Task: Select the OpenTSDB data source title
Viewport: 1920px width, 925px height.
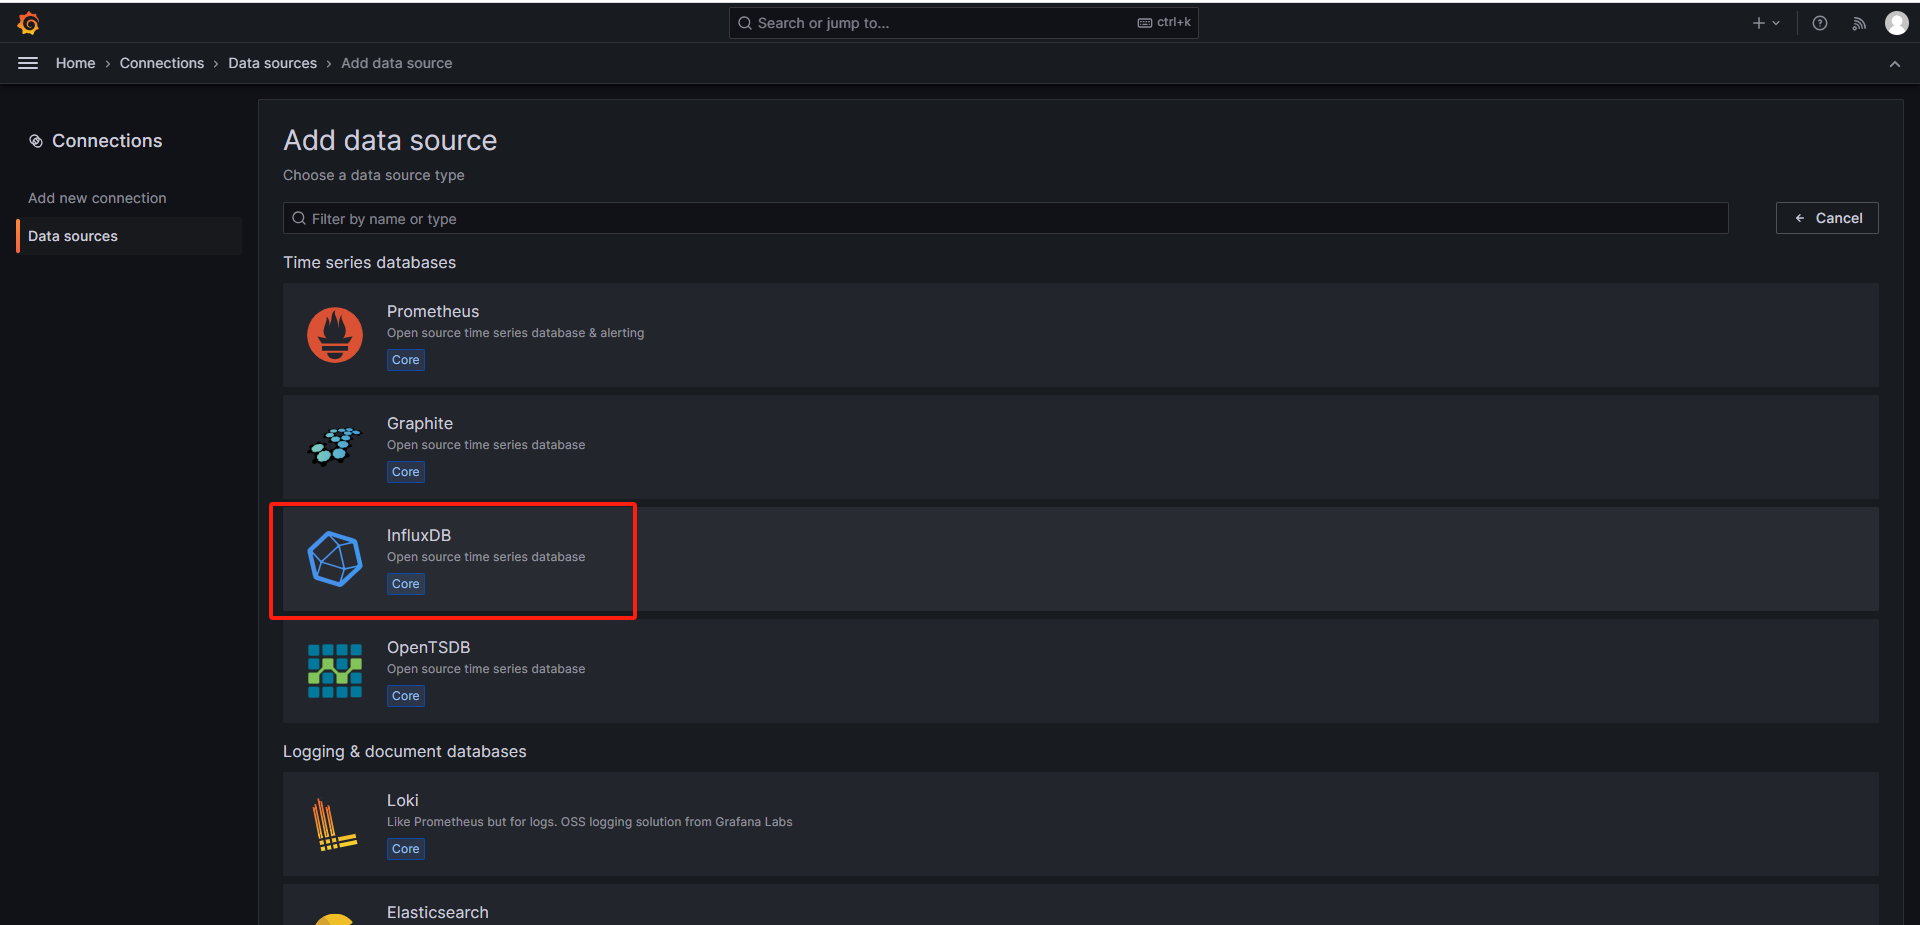Action: point(428,647)
